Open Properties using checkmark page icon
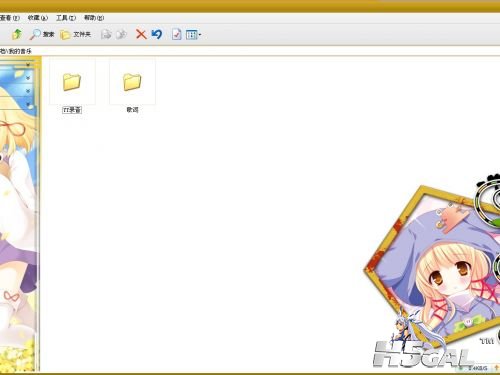Viewport: 500px width, 375px height. point(177,34)
